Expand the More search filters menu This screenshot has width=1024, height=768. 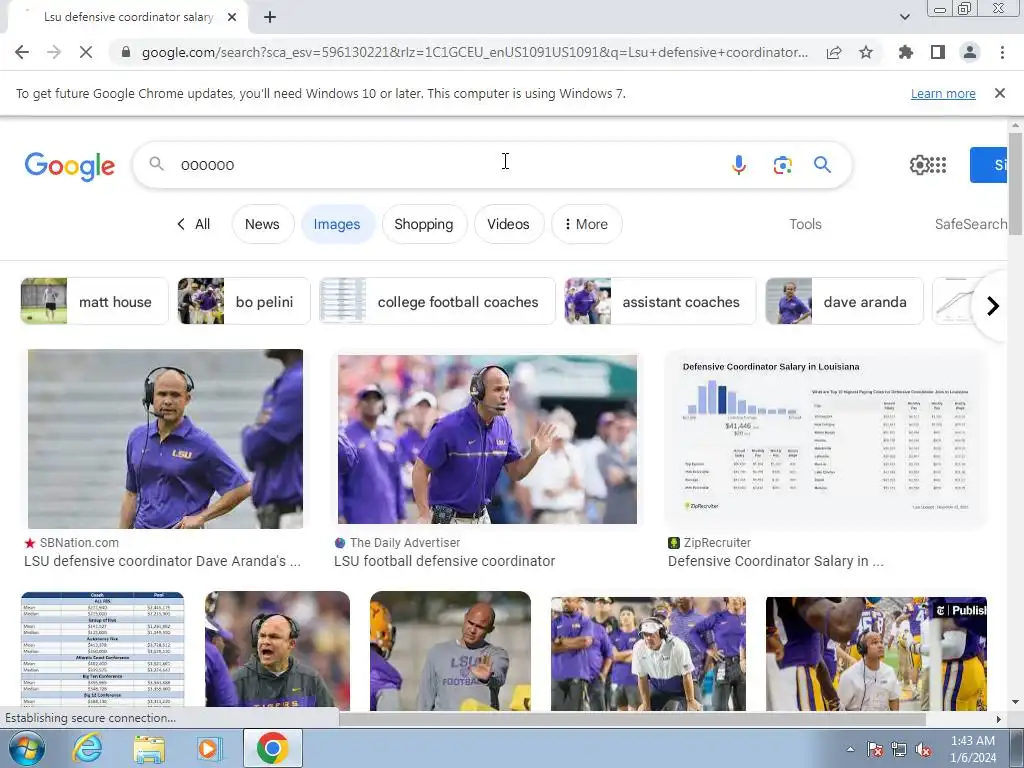tap(586, 224)
